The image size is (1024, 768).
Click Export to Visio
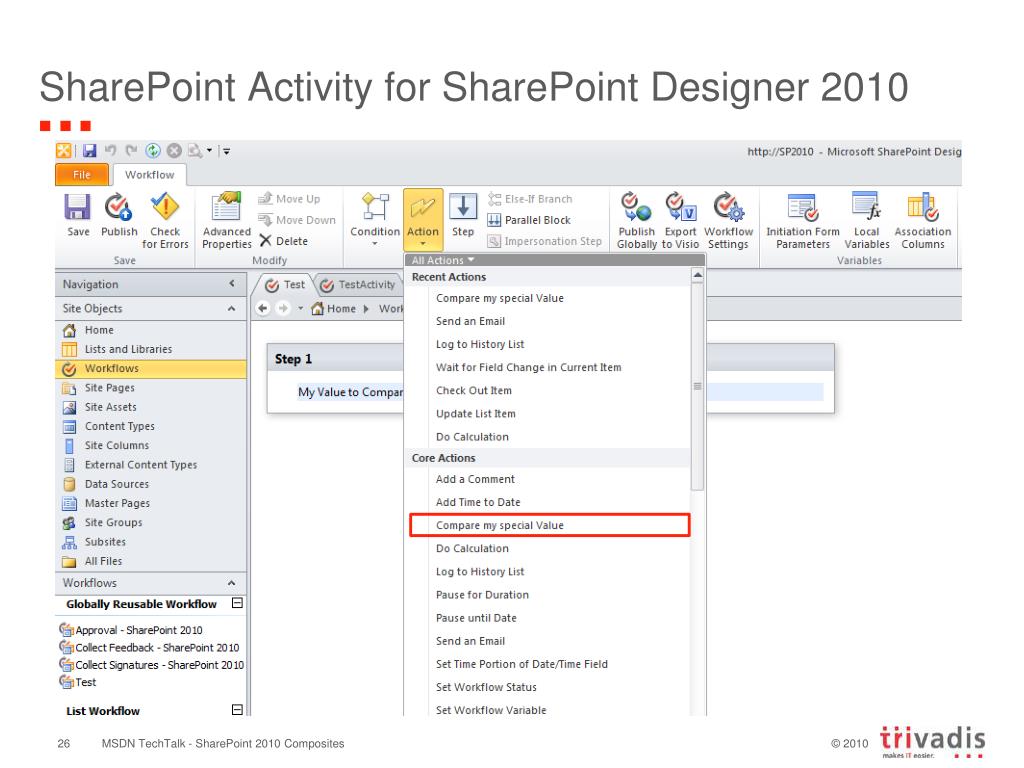click(680, 221)
